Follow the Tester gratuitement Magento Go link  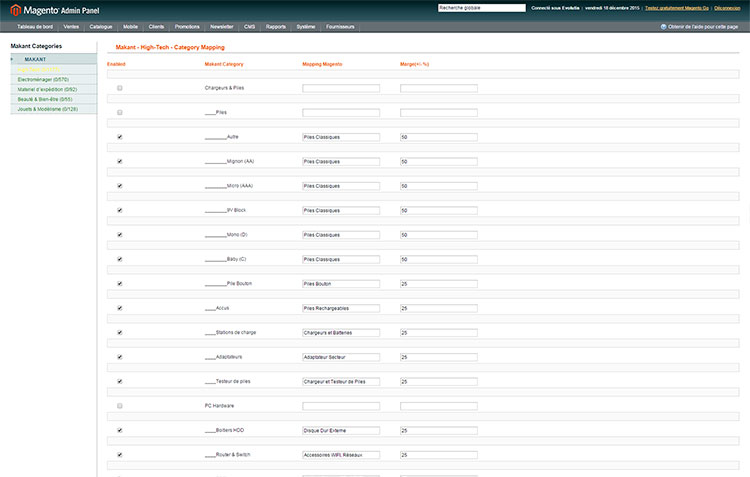point(677,8)
